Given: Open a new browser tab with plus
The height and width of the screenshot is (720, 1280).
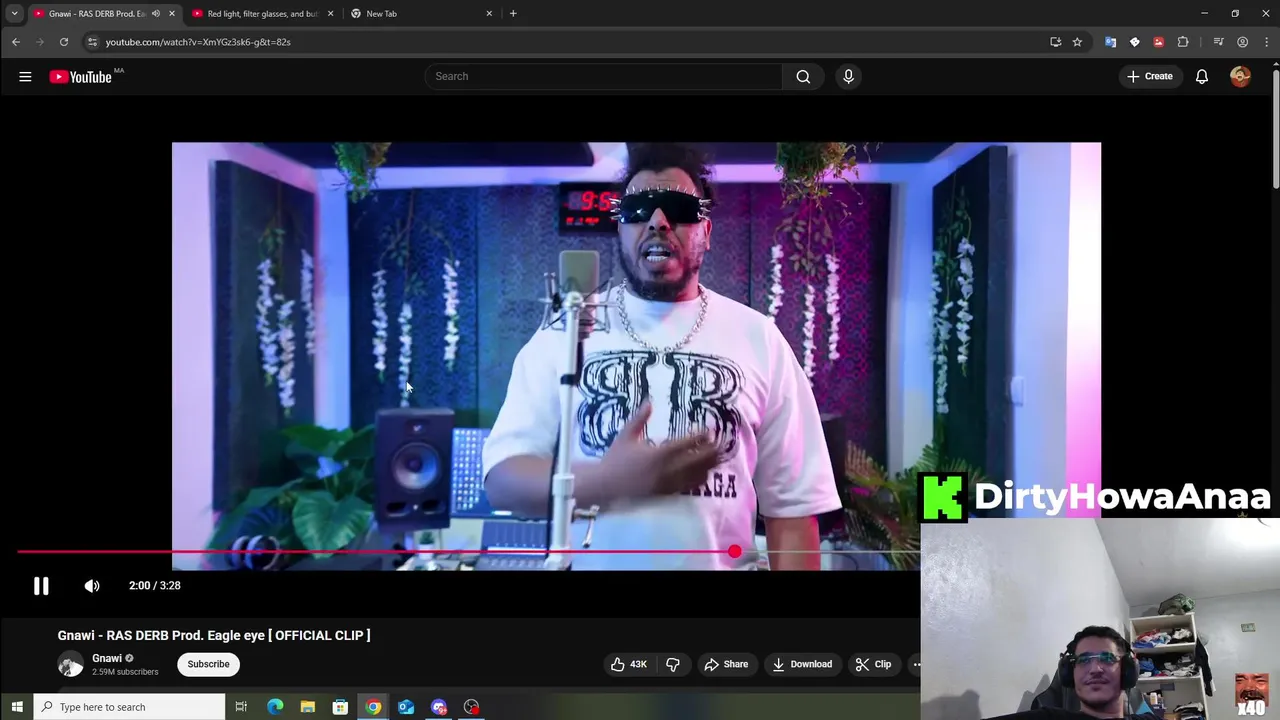Looking at the screenshot, I should (x=513, y=14).
